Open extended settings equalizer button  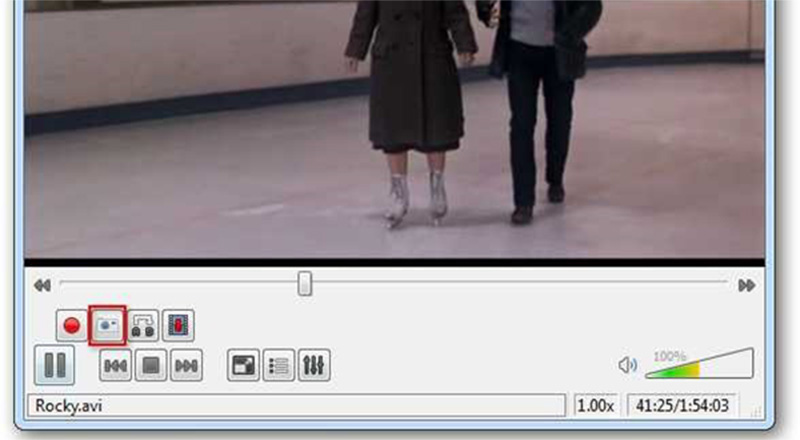click(x=313, y=367)
